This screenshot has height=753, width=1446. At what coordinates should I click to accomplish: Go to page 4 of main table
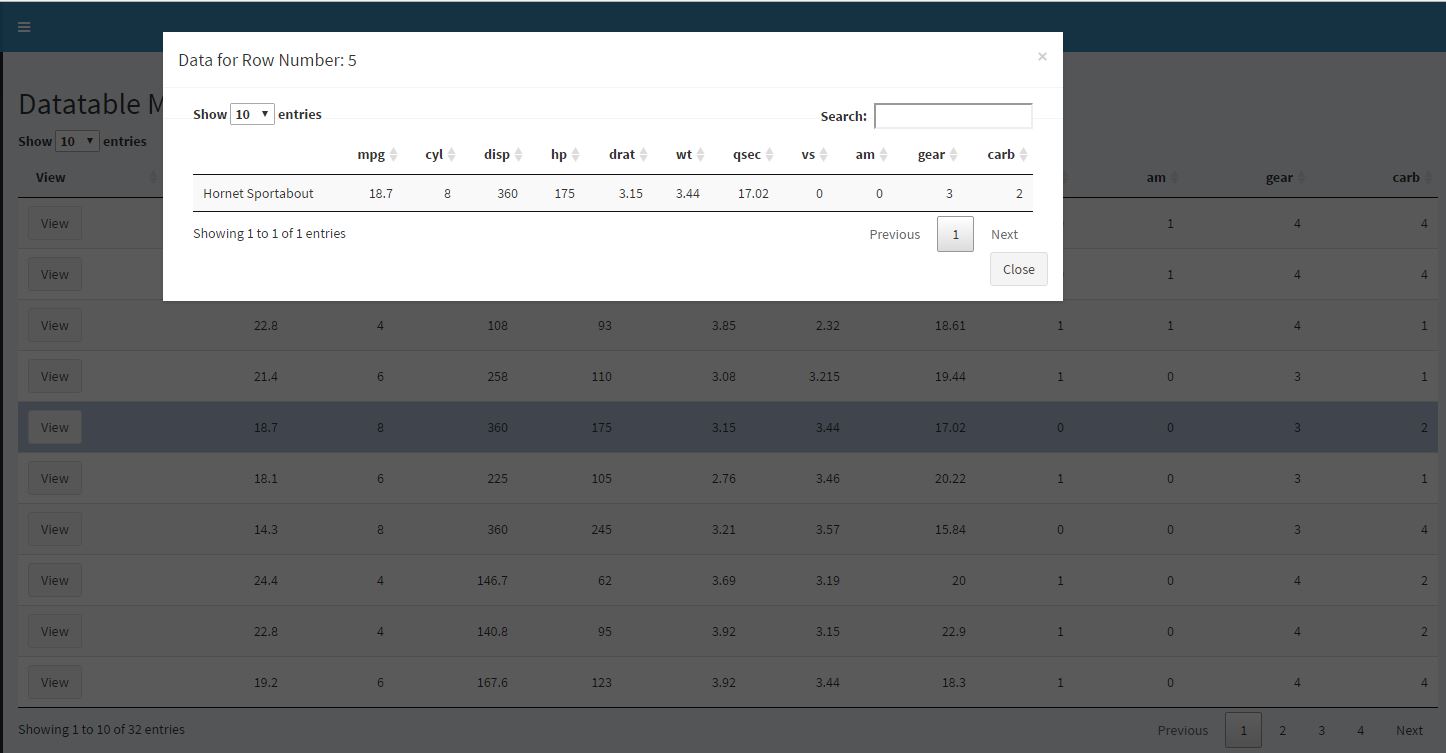point(1360,730)
